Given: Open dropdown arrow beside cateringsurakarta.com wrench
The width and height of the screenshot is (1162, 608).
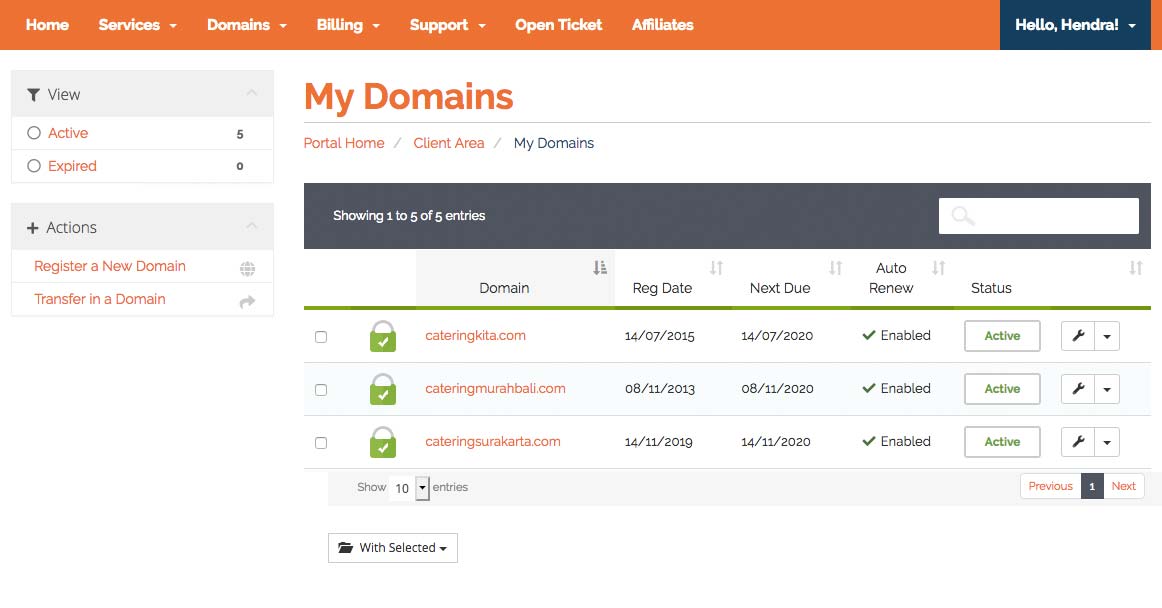Looking at the screenshot, I should (1107, 442).
